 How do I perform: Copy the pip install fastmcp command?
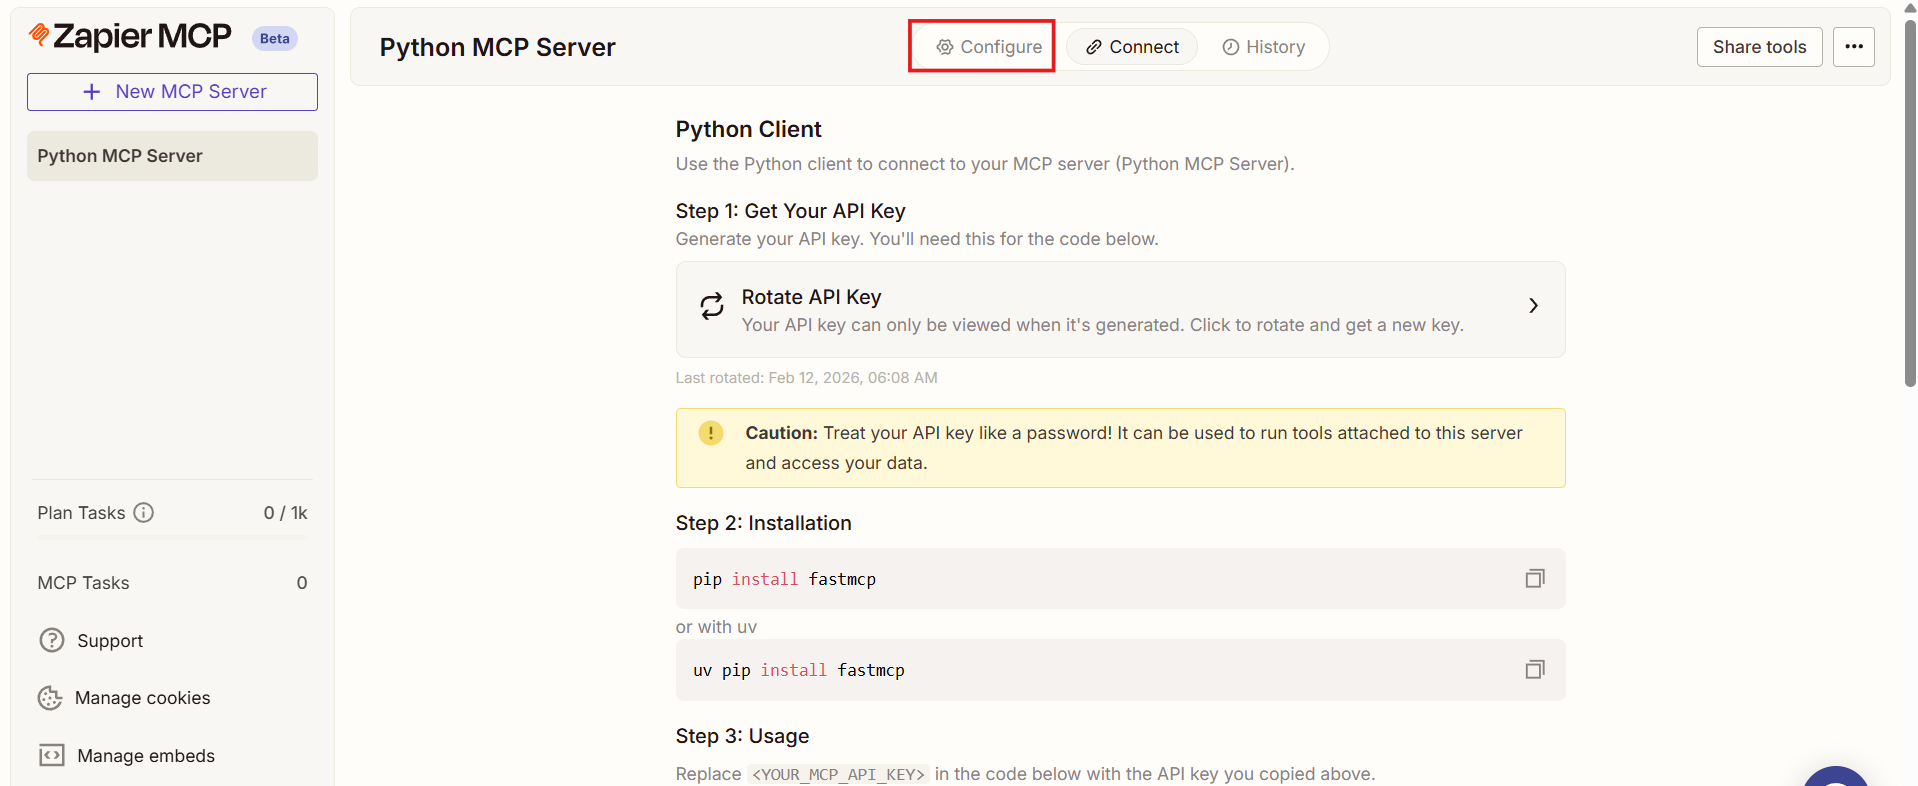[1534, 579]
